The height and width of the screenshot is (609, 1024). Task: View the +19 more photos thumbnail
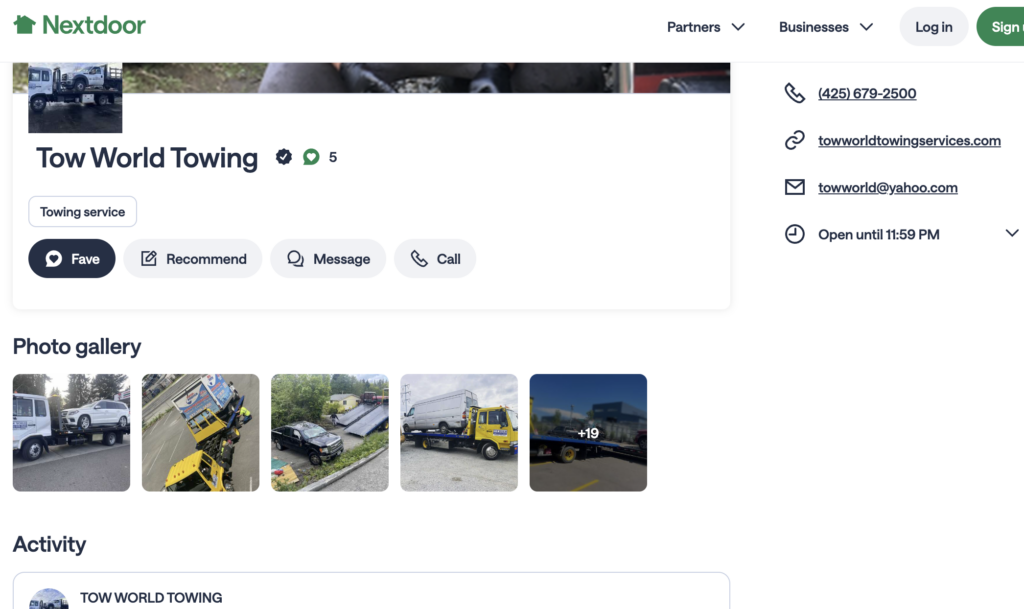(588, 433)
